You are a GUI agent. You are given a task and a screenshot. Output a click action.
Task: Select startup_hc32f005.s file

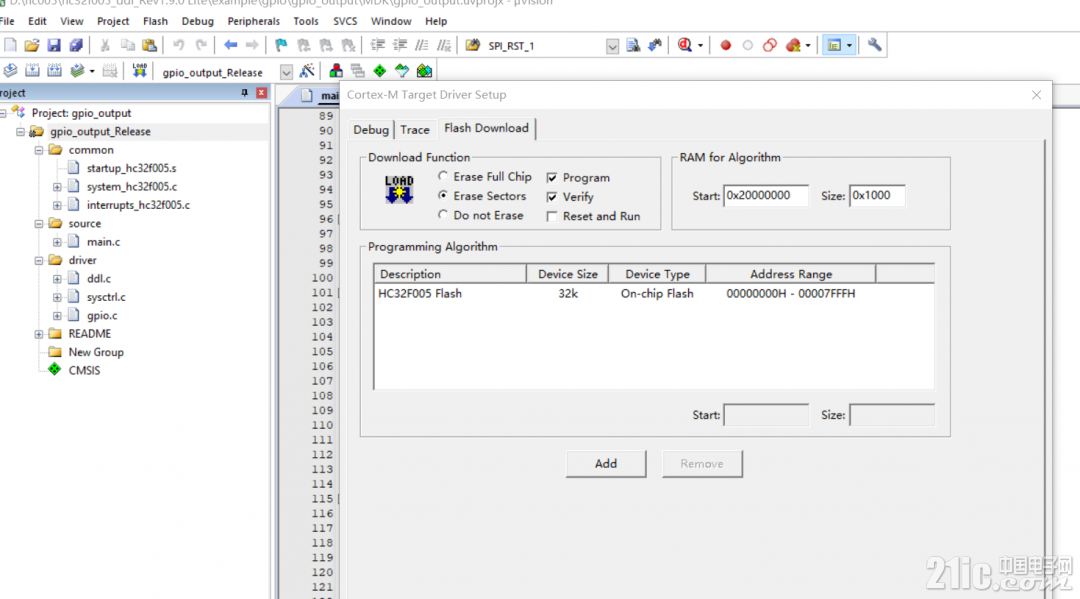point(131,168)
